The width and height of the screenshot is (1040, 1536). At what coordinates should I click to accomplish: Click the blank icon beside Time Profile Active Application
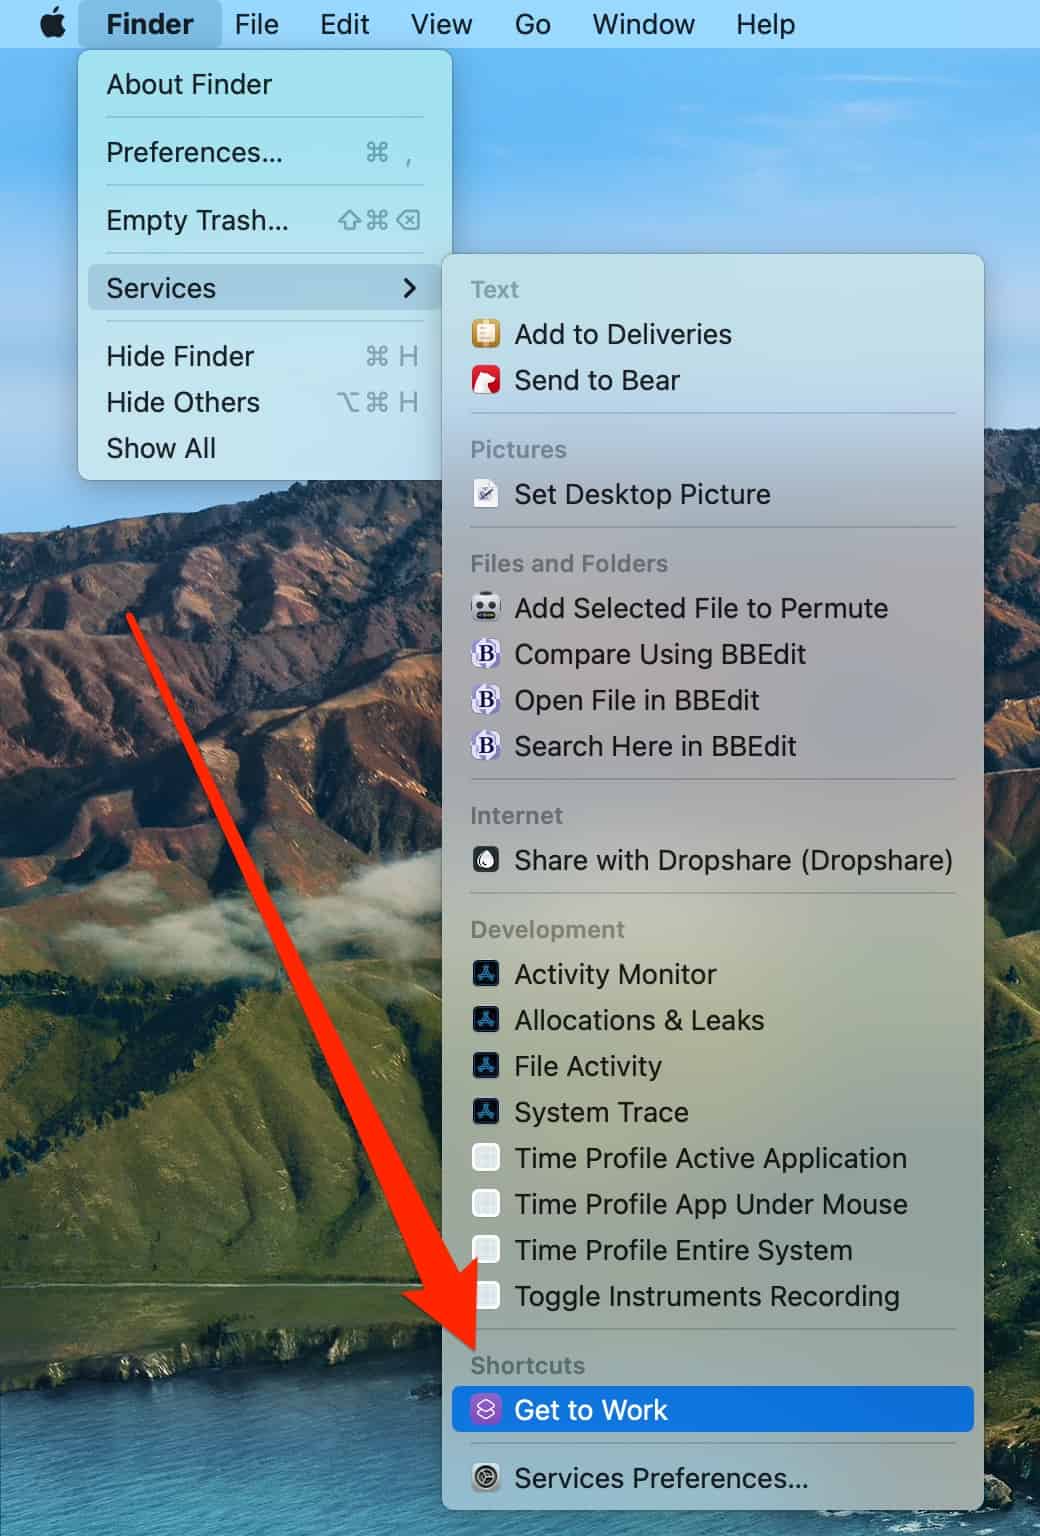click(486, 1158)
